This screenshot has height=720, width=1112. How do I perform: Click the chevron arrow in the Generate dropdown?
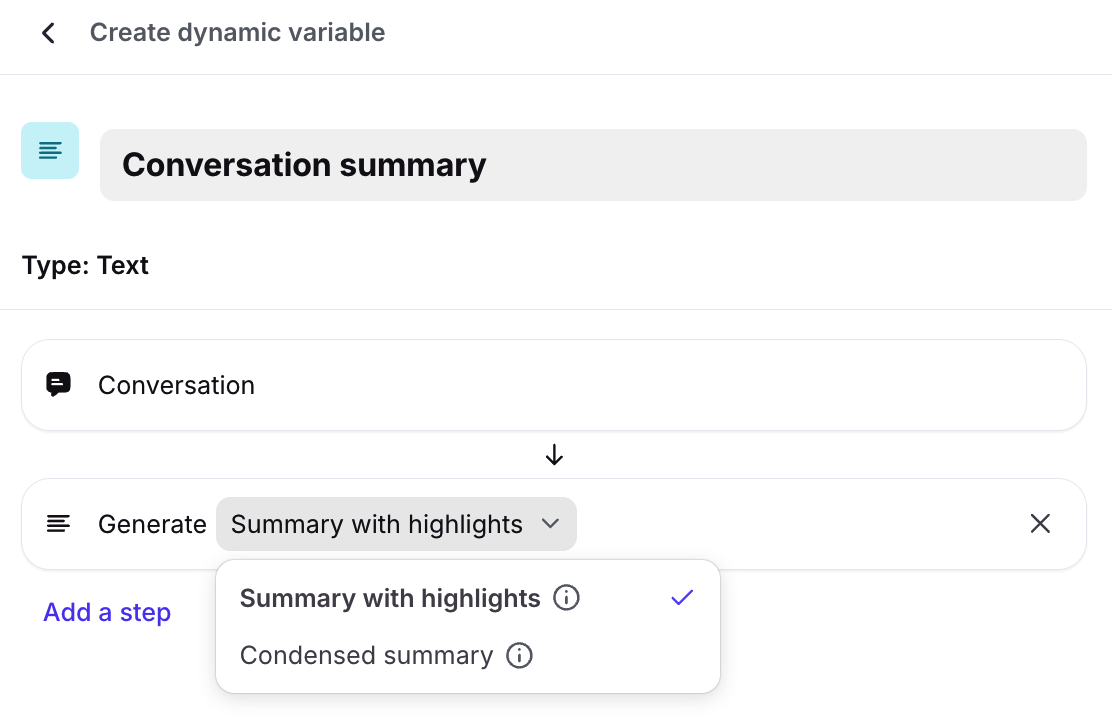[550, 524]
